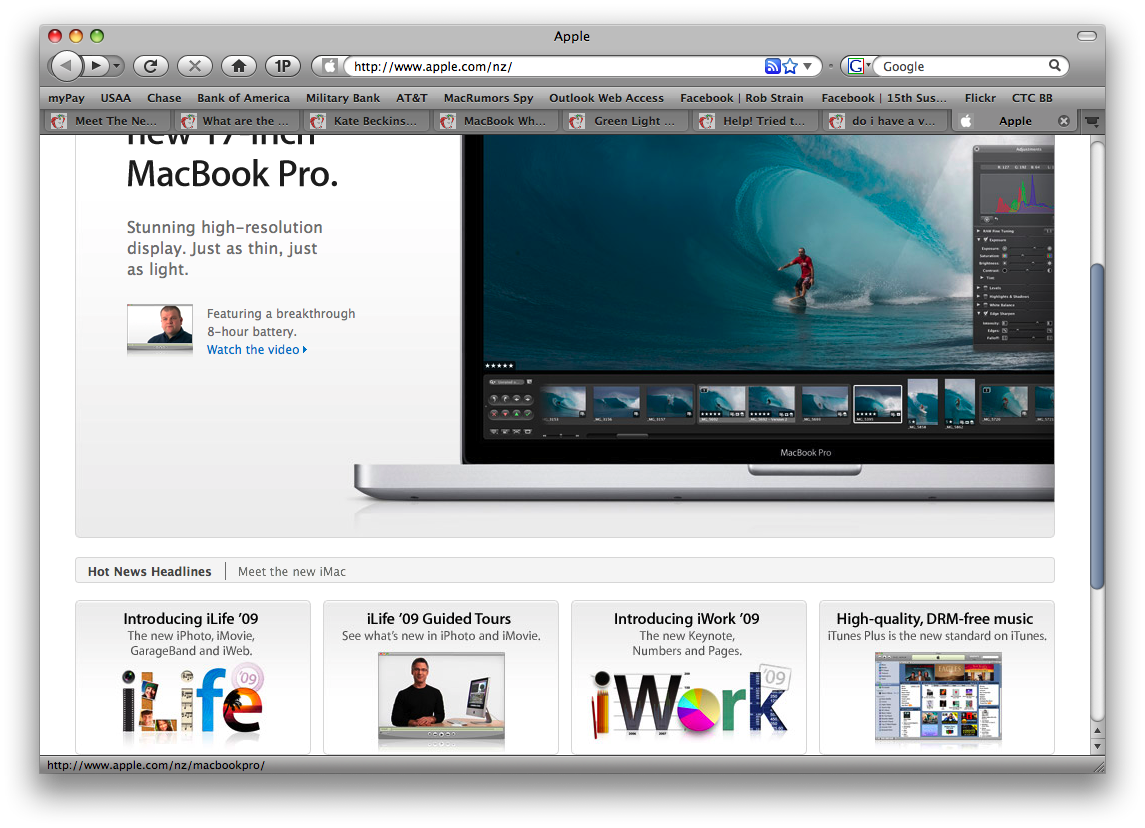Click the magnifying glass search icon

pyautogui.click(x=1054, y=66)
